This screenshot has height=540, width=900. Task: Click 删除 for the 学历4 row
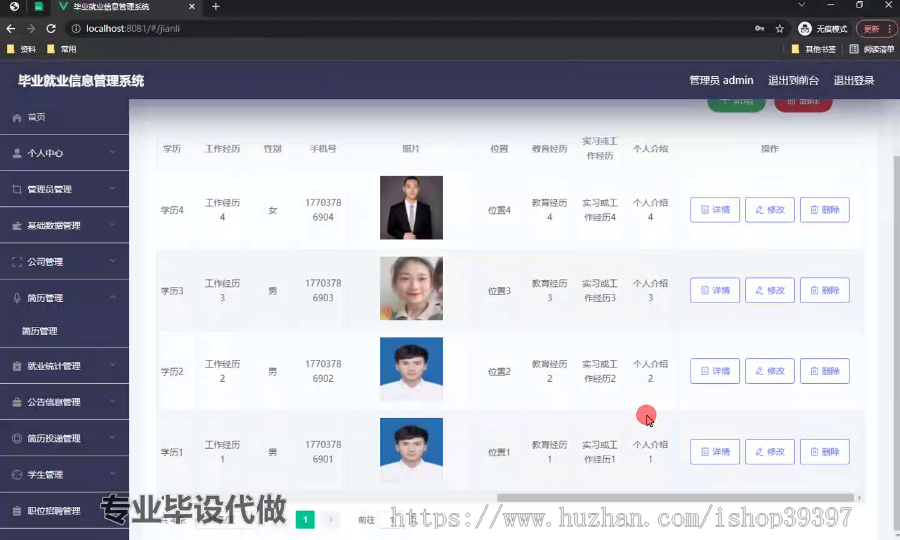click(825, 210)
